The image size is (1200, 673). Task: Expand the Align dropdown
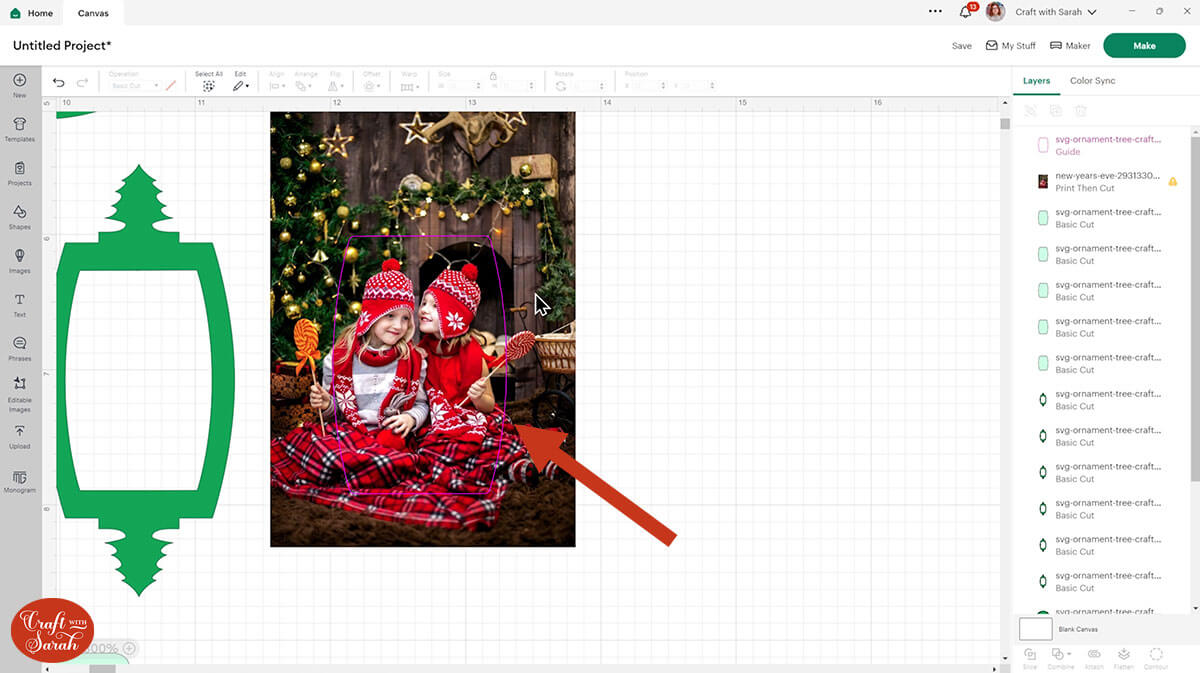click(x=277, y=86)
